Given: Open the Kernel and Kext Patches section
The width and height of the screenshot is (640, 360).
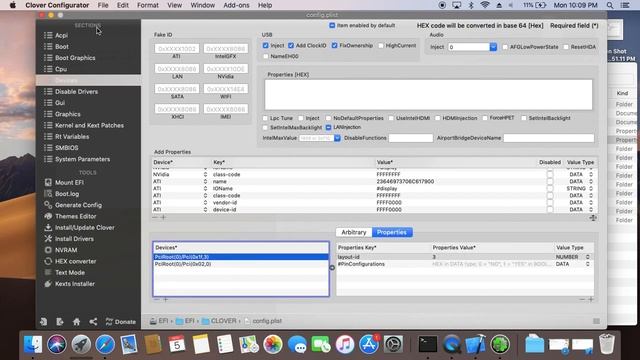Looking at the screenshot, I should [x=89, y=126].
